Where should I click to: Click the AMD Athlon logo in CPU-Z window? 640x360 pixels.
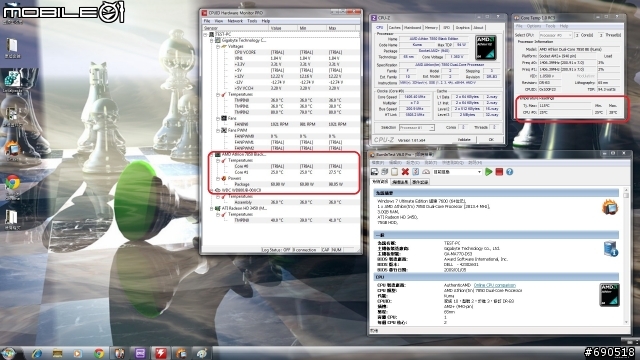(486, 48)
